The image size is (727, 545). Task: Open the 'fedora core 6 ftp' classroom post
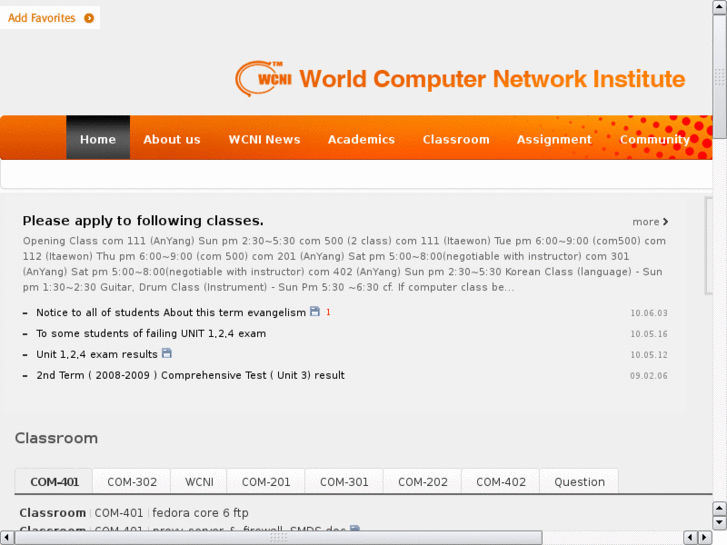coord(200,513)
